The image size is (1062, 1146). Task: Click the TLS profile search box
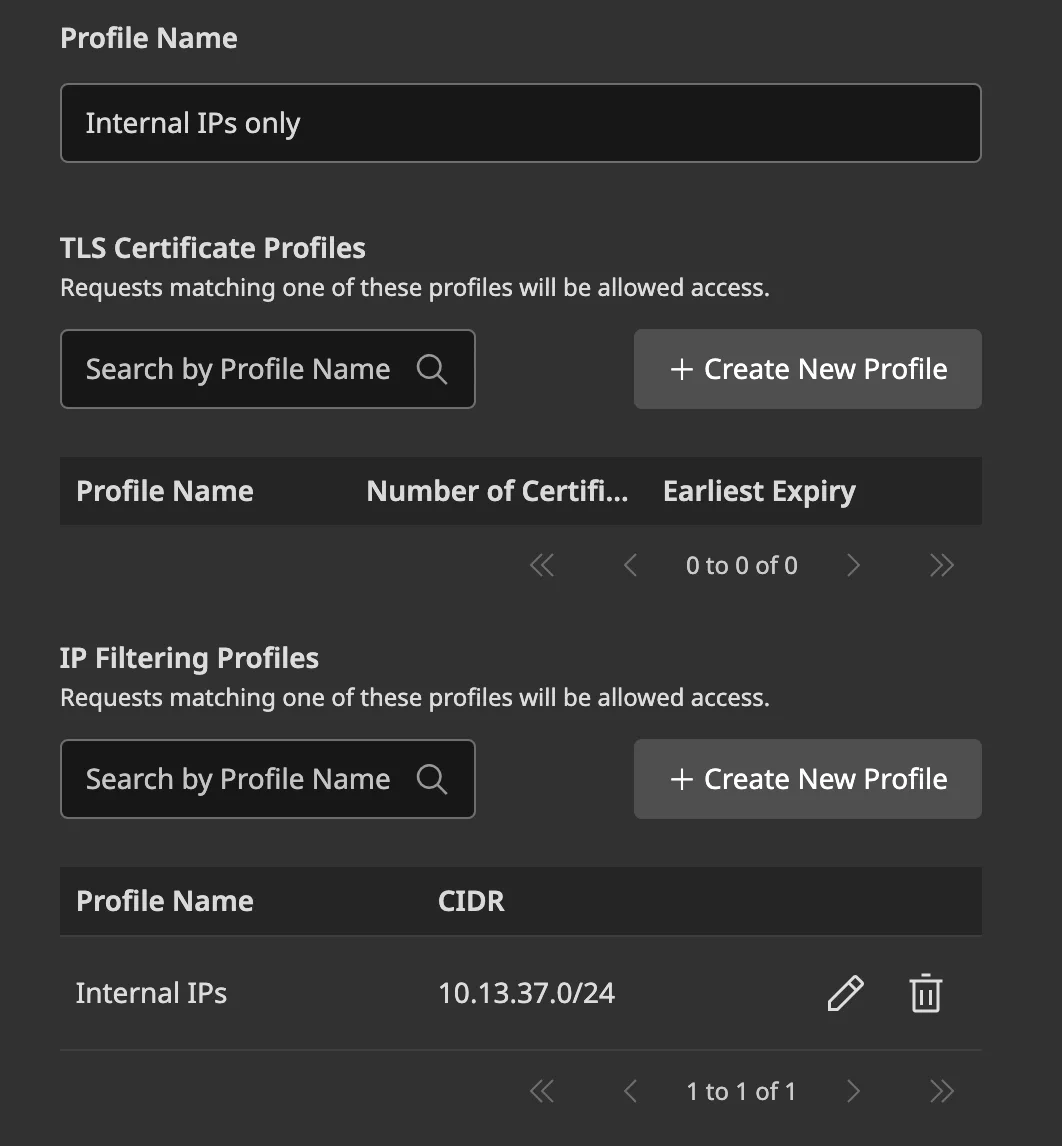(238, 369)
